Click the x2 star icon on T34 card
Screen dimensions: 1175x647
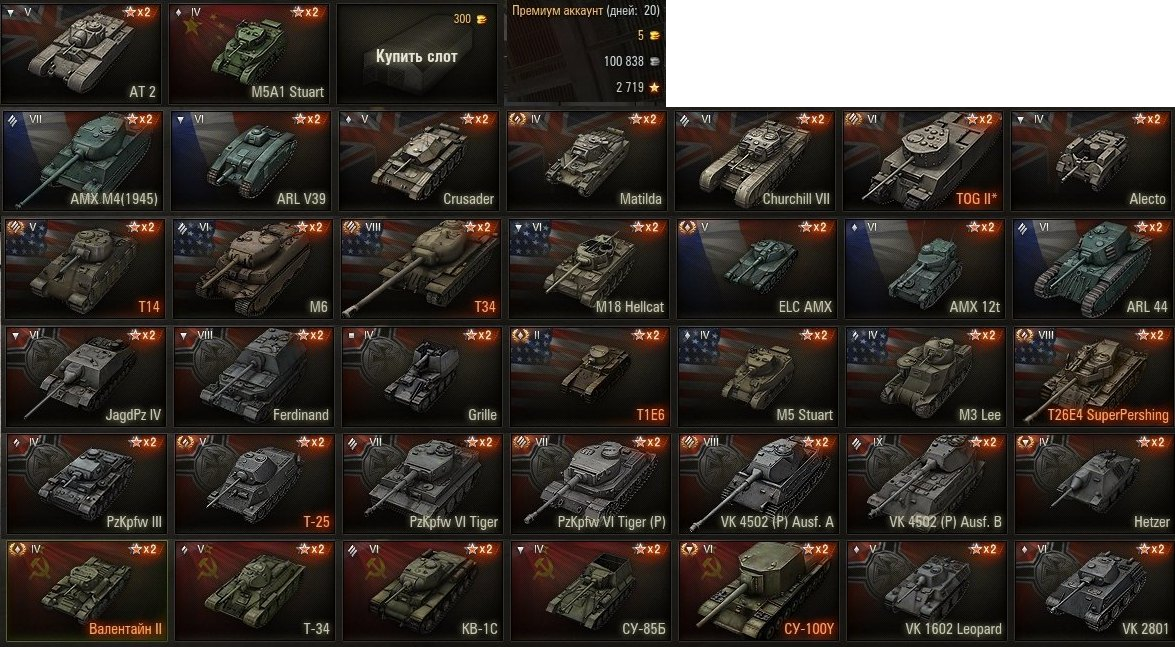(x=476, y=226)
